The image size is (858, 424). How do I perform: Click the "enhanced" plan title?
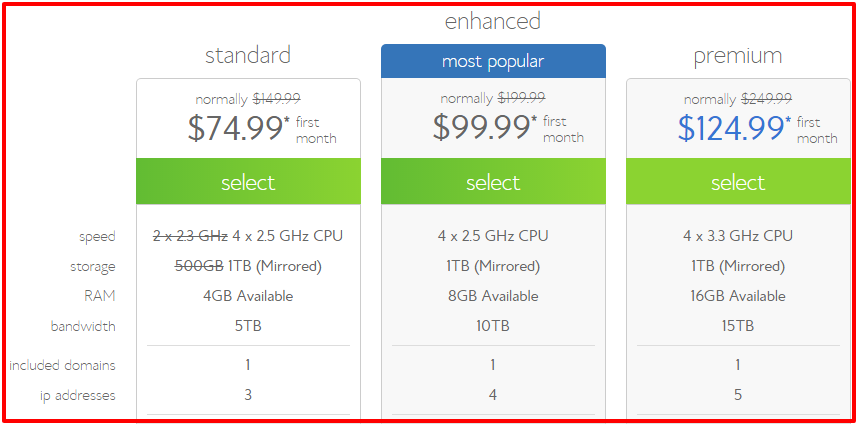493,20
